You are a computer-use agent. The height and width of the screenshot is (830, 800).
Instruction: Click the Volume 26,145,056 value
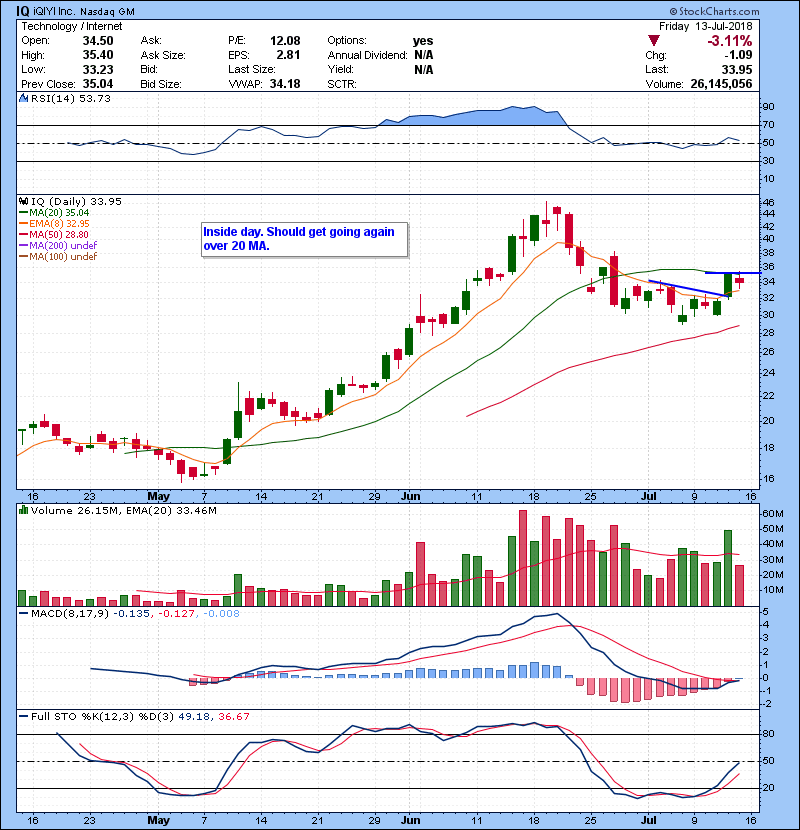pos(721,84)
